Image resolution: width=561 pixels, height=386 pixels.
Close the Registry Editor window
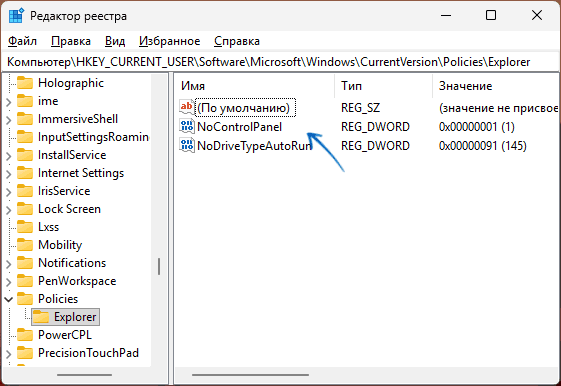pyautogui.click(x=537, y=15)
